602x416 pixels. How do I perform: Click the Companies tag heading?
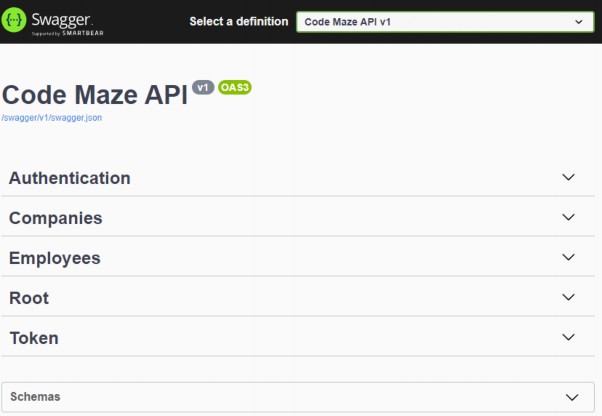coord(56,218)
